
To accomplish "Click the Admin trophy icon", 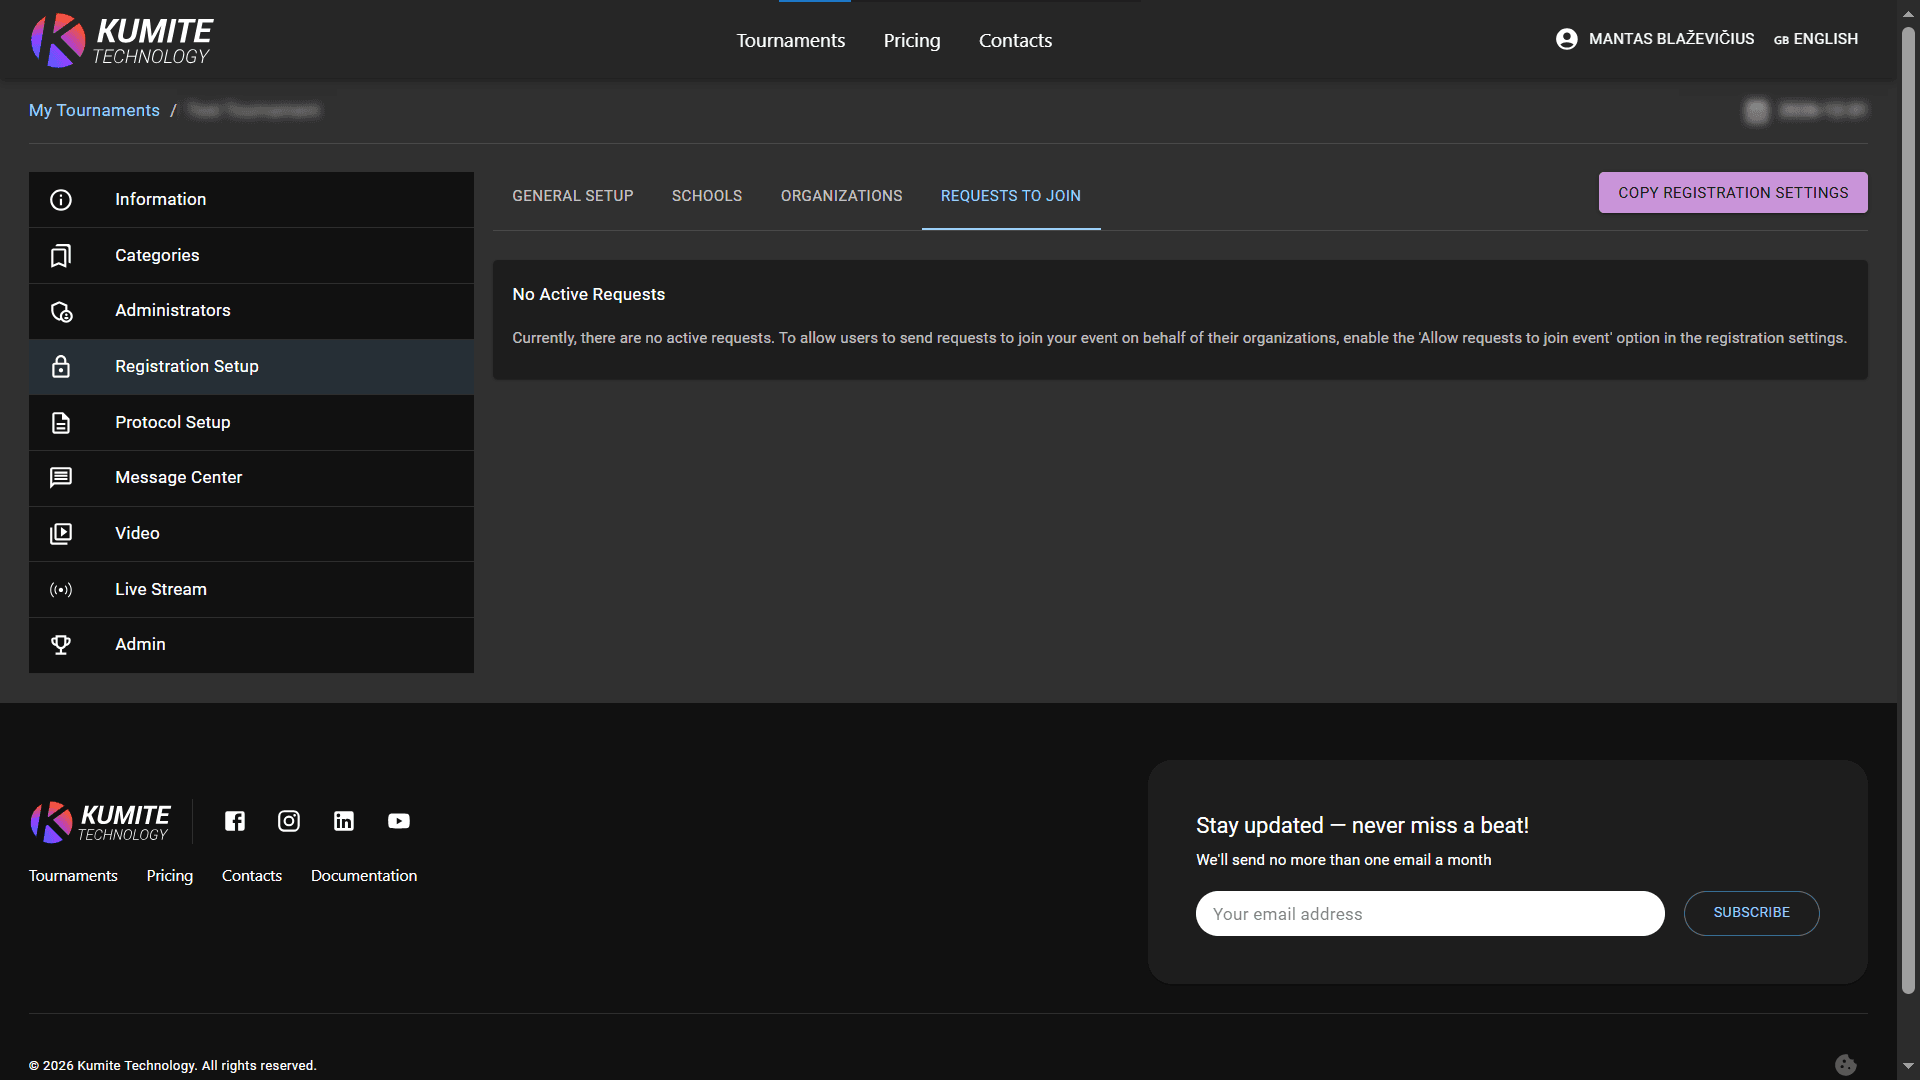I will coord(61,645).
